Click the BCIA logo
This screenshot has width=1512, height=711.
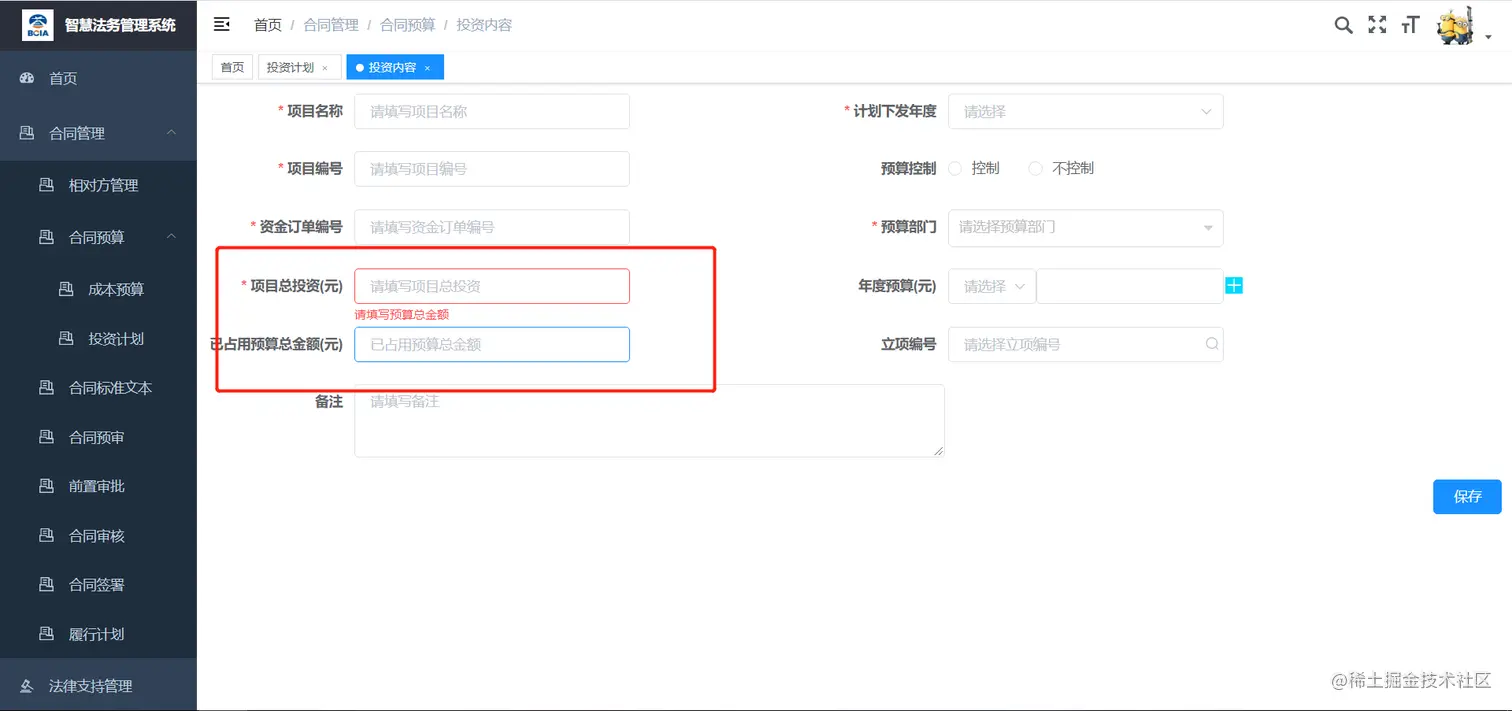(x=38, y=25)
